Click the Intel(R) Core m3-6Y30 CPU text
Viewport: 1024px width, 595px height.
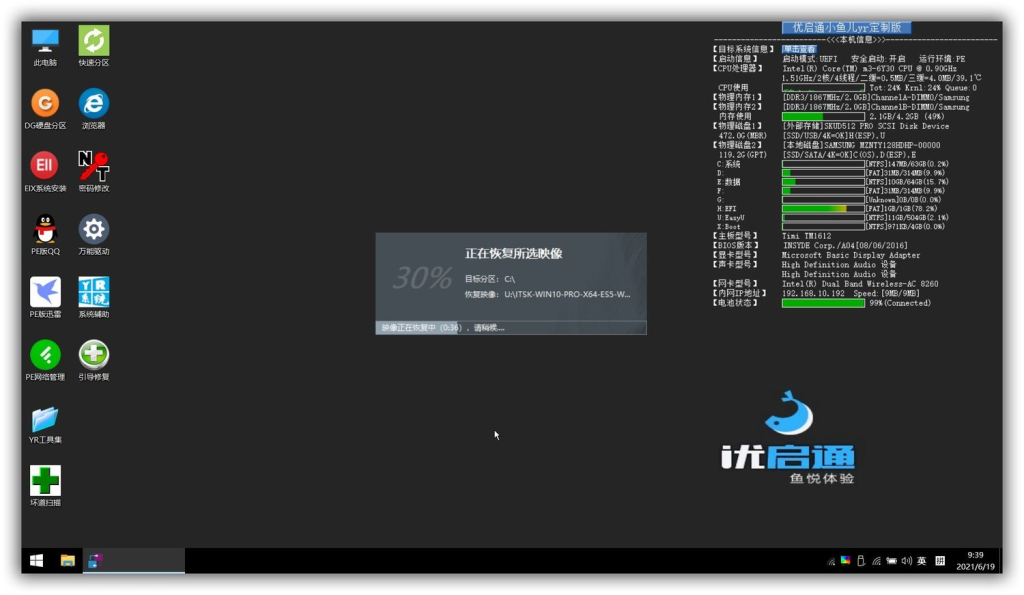pyautogui.click(x=869, y=69)
